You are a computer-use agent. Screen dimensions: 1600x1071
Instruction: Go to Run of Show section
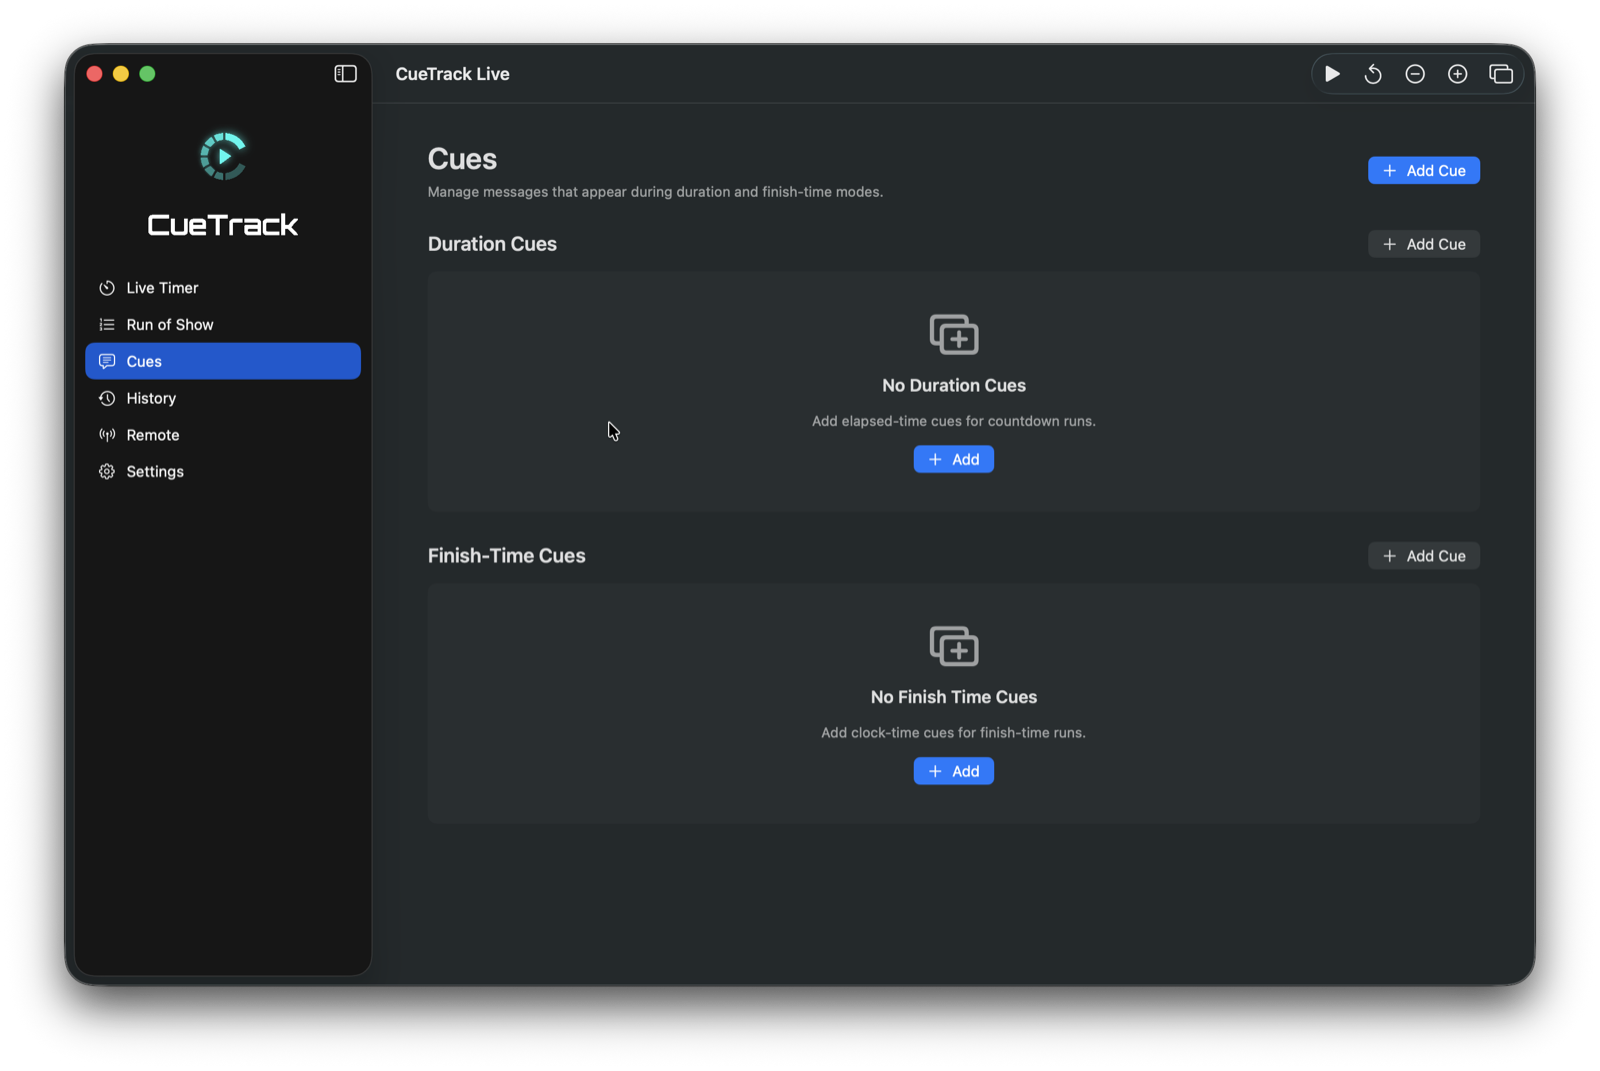click(223, 325)
